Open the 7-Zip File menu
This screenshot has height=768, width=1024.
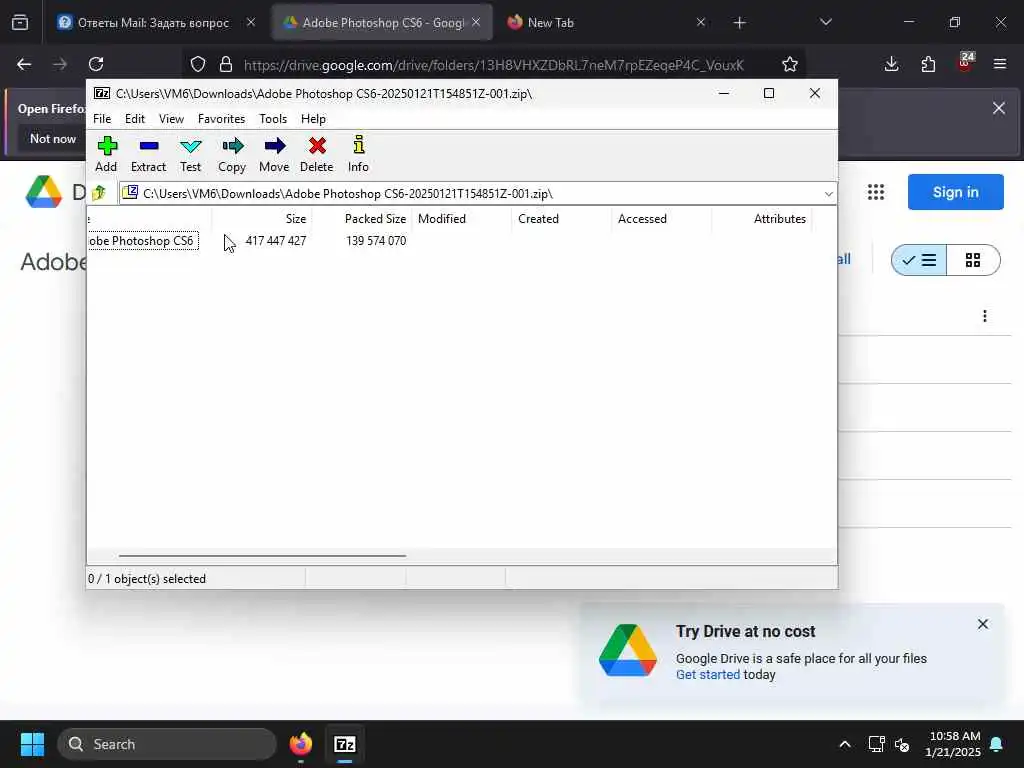(x=102, y=119)
